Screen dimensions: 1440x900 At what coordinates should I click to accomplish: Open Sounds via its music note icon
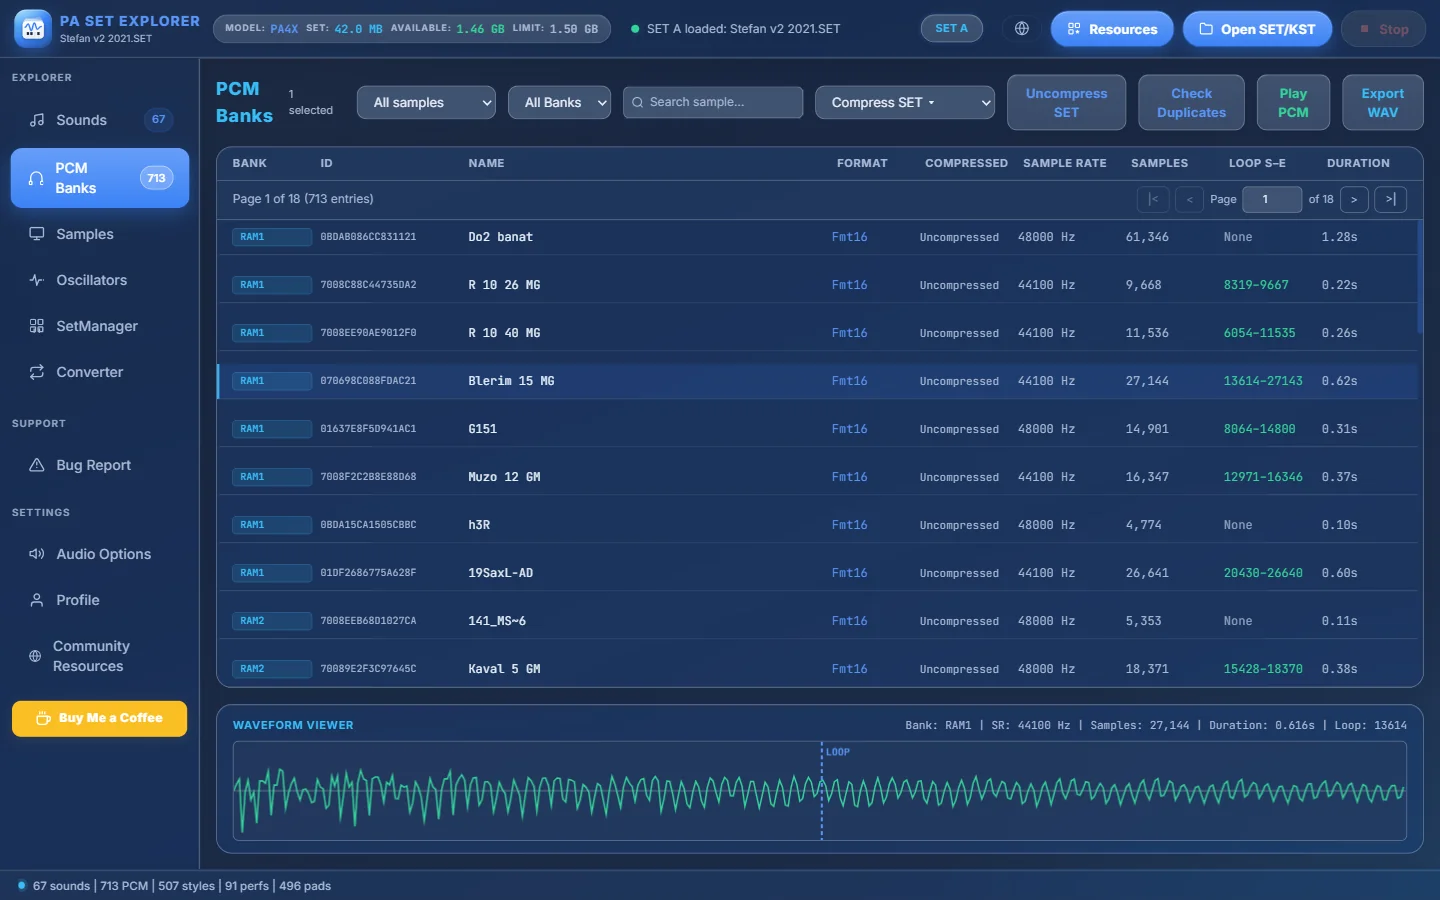click(x=37, y=120)
